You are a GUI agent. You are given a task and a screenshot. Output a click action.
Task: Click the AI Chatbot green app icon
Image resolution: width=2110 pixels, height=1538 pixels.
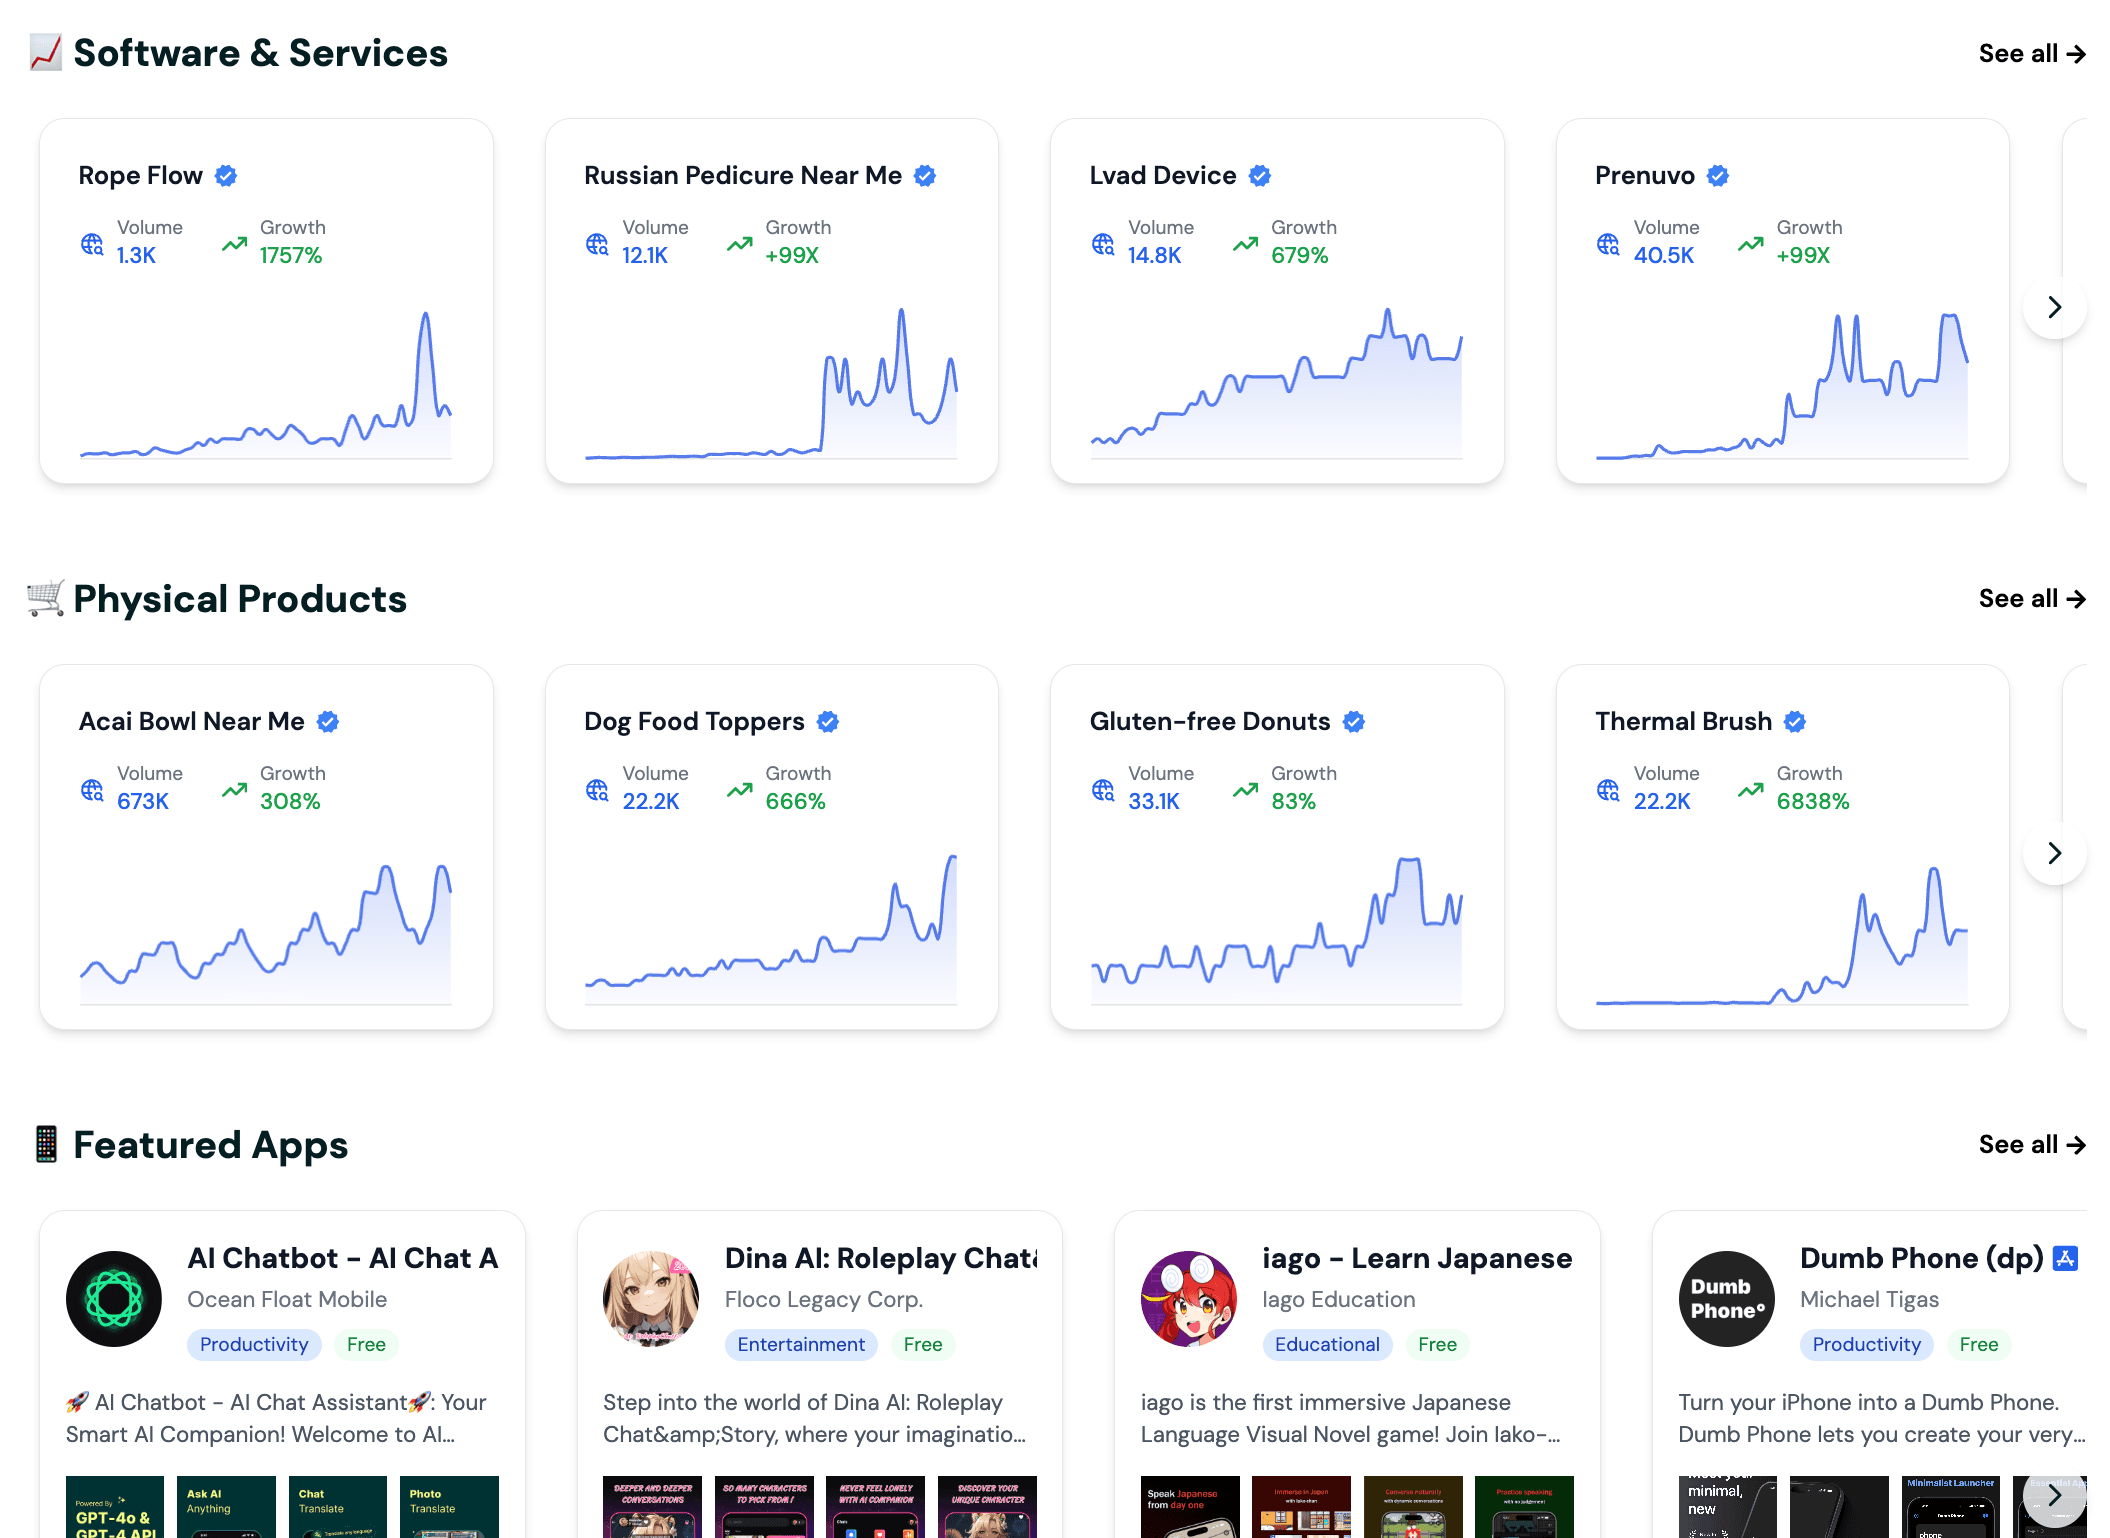click(x=114, y=1298)
